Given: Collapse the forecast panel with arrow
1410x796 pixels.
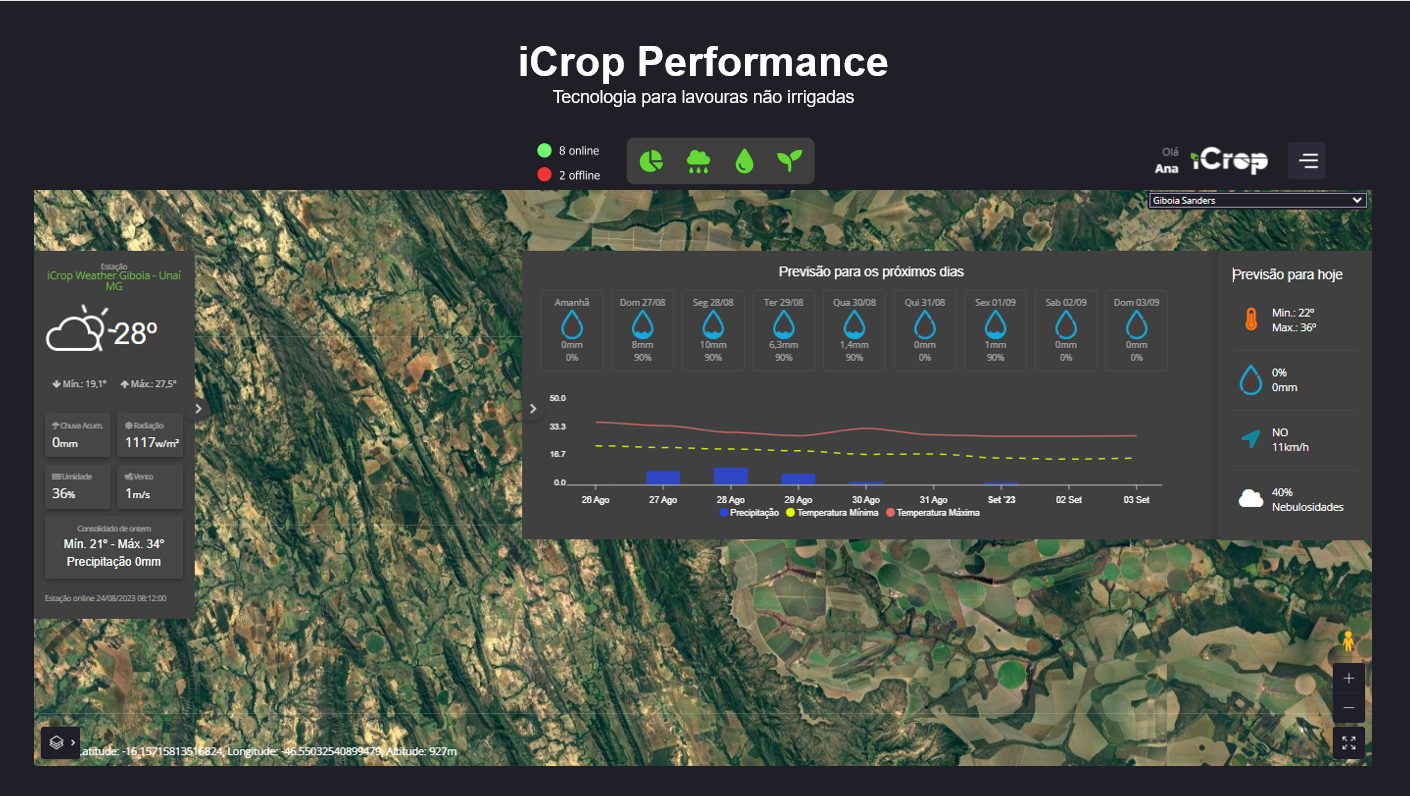Looking at the screenshot, I should 533,408.
